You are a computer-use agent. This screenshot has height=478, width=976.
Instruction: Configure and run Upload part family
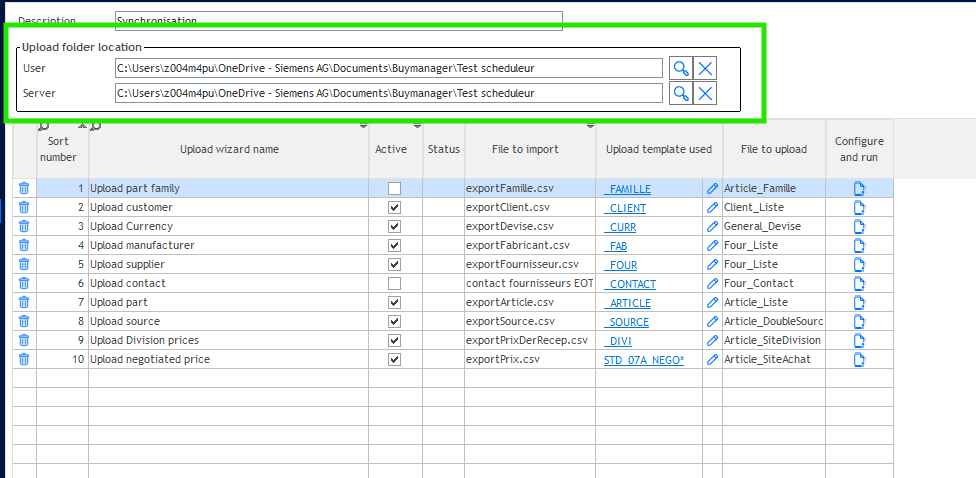pos(859,188)
